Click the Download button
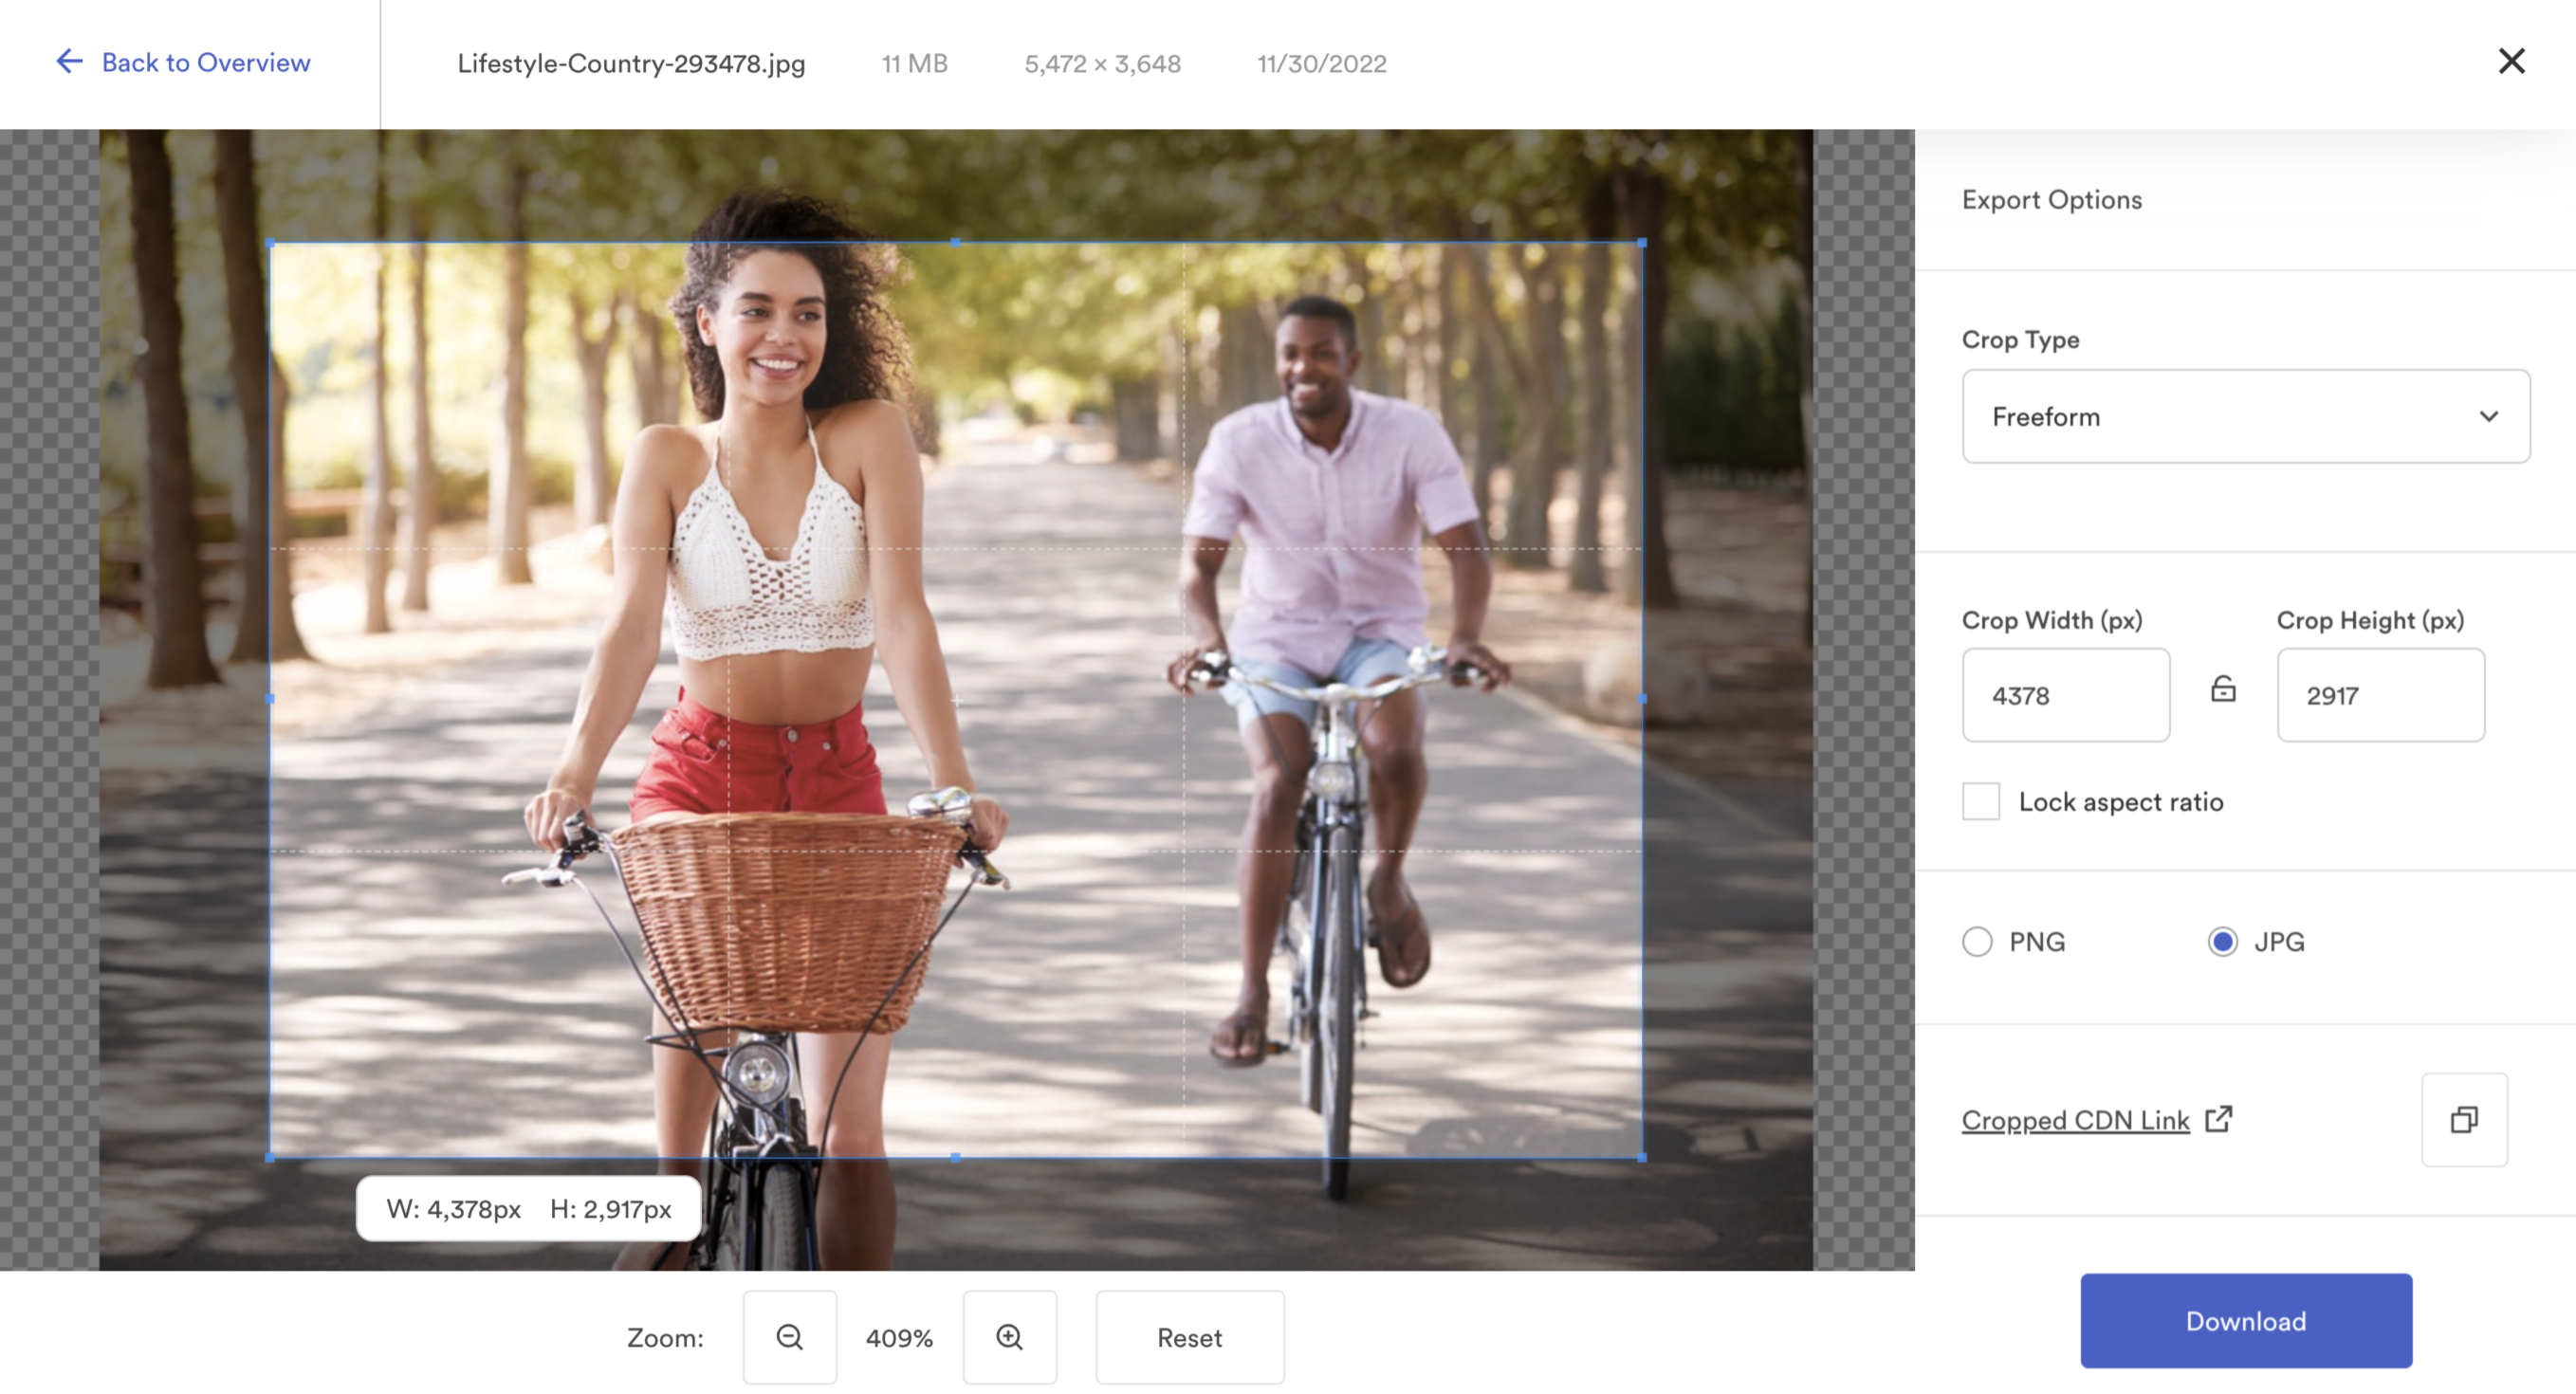This screenshot has height=1394, width=2576. (x=2245, y=1318)
